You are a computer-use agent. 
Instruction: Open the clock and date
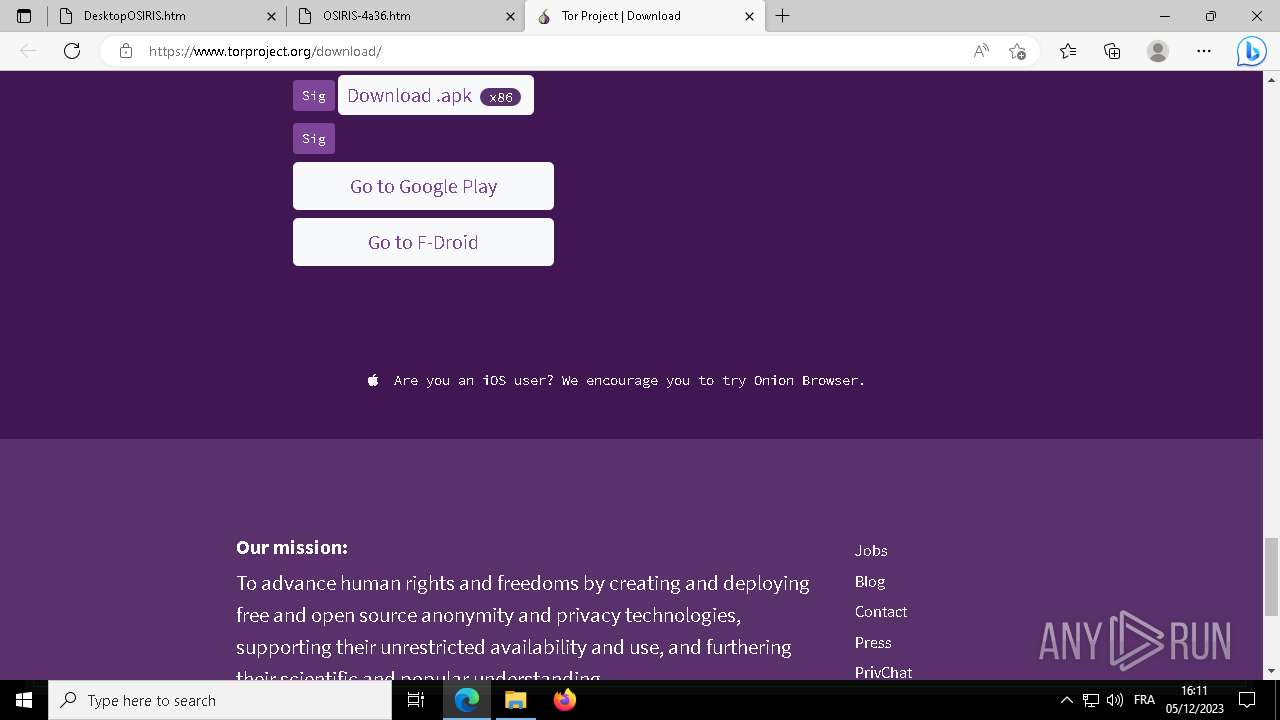click(x=1195, y=700)
